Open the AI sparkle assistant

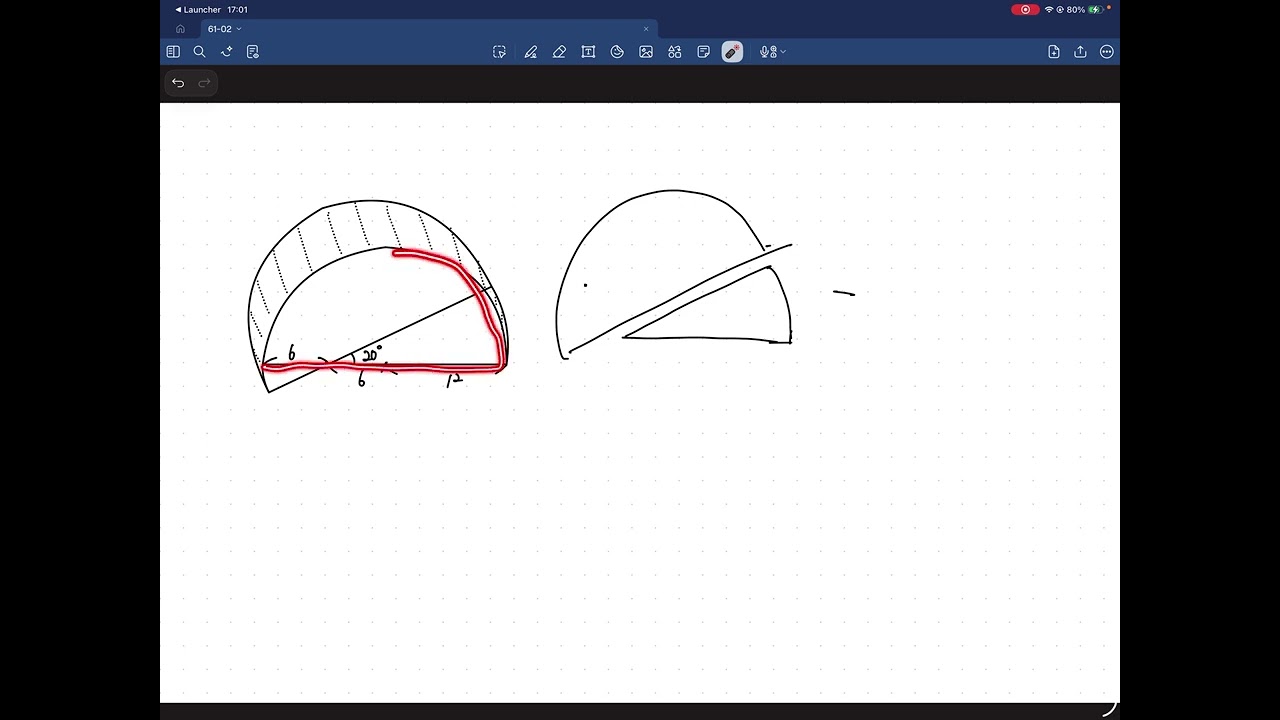tap(226, 52)
